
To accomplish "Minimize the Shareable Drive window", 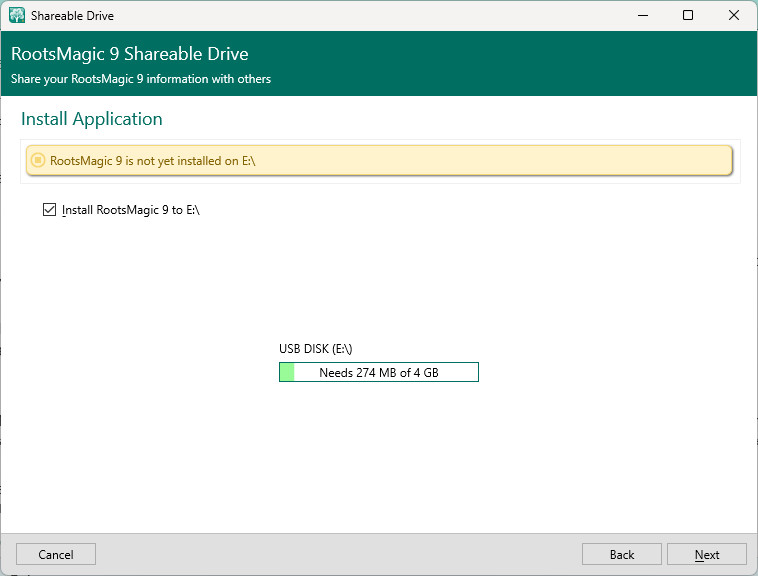I will click(642, 16).
